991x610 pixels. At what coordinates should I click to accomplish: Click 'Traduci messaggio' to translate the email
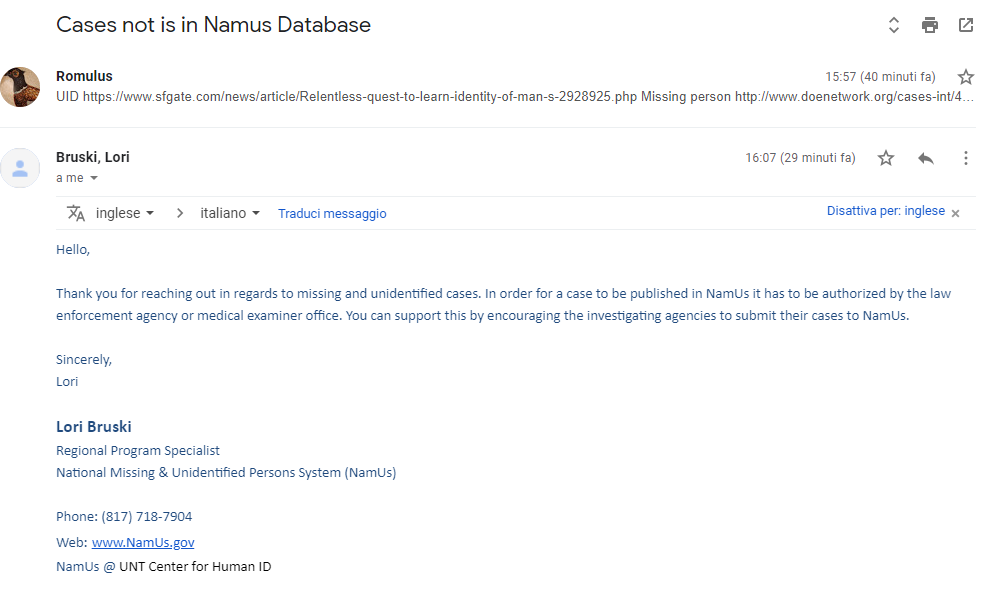pos(332,213)
